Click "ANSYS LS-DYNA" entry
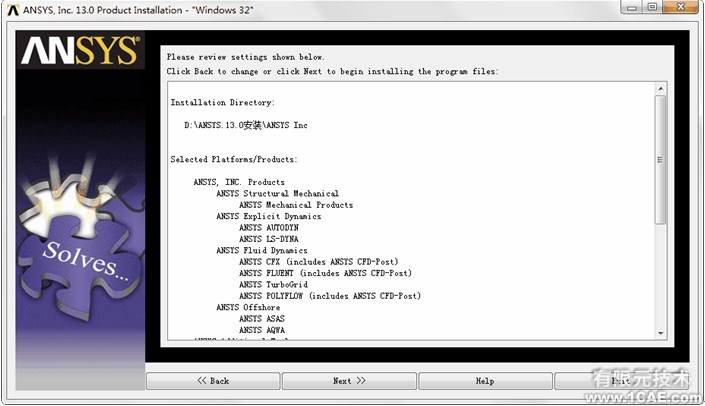 (268, 239)
